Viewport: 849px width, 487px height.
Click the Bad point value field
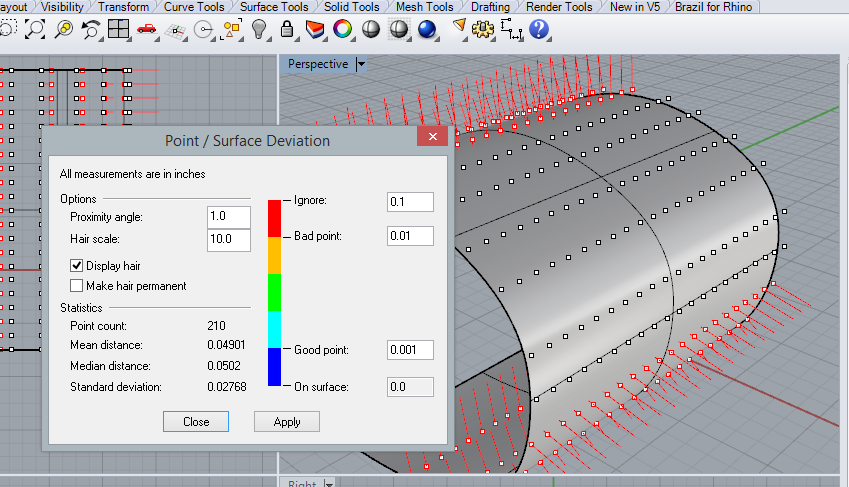pyautogui.click(x=410, y=237)
